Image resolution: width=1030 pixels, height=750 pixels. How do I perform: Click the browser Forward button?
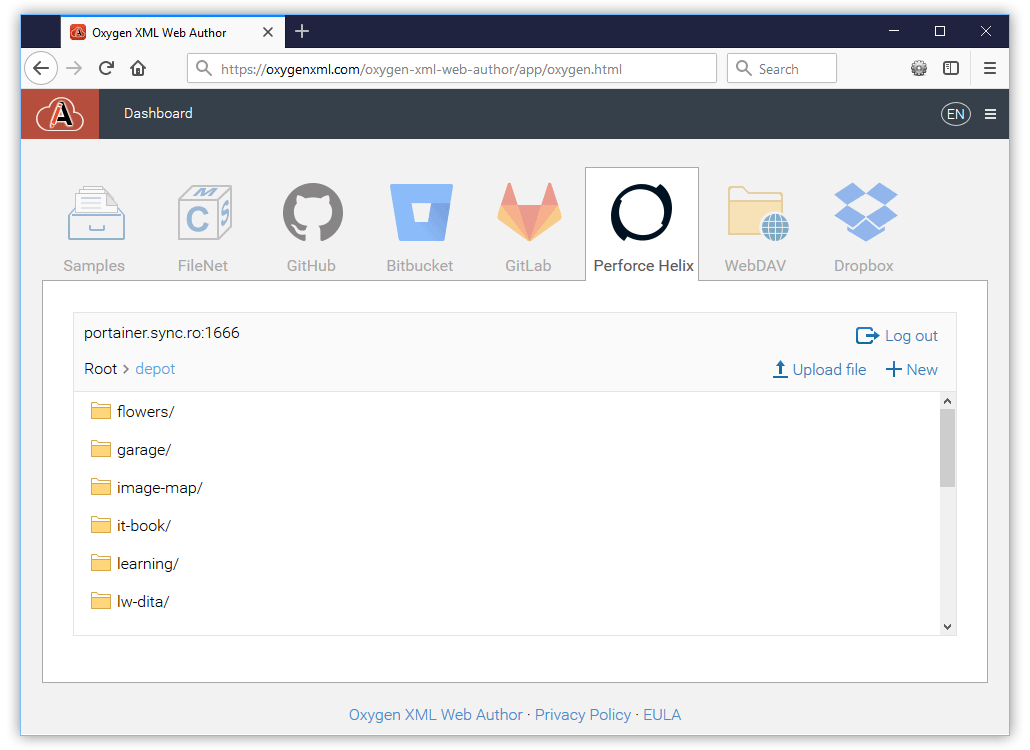click(x=74, y=68)
